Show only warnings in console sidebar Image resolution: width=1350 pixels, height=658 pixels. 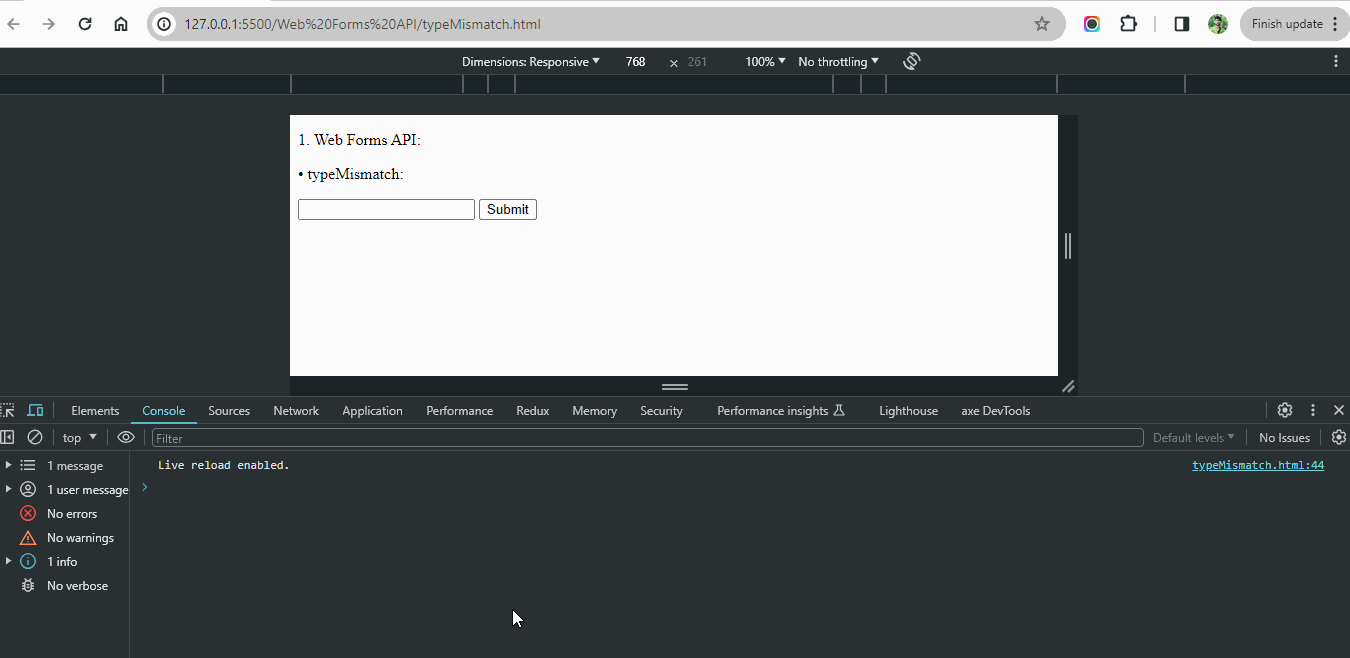80,537
